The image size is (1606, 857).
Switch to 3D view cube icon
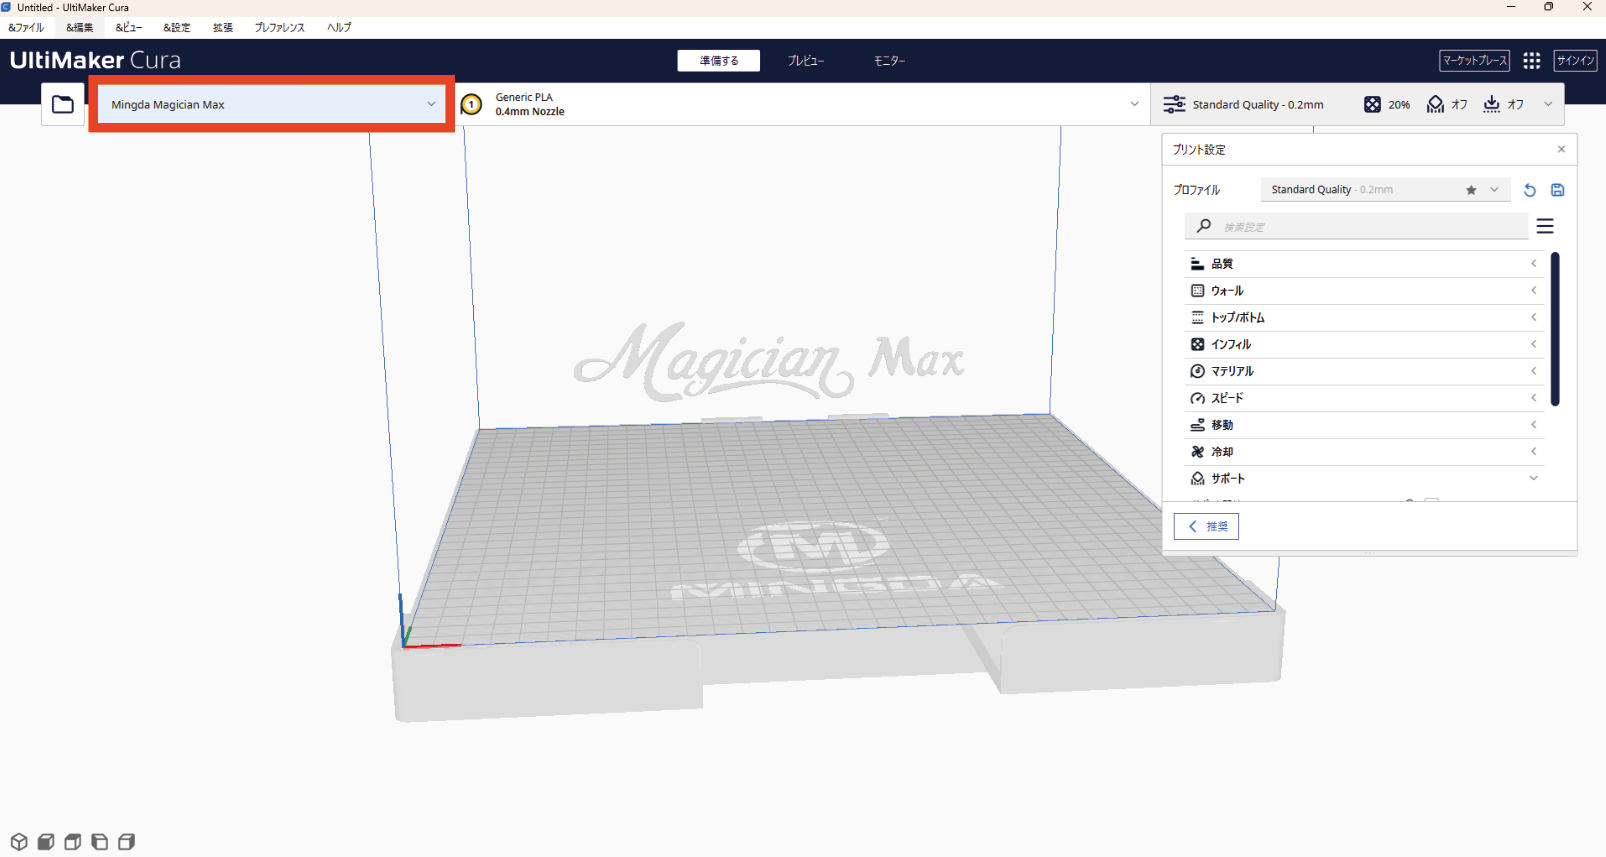pyautogui.click(x=19, y=842)
